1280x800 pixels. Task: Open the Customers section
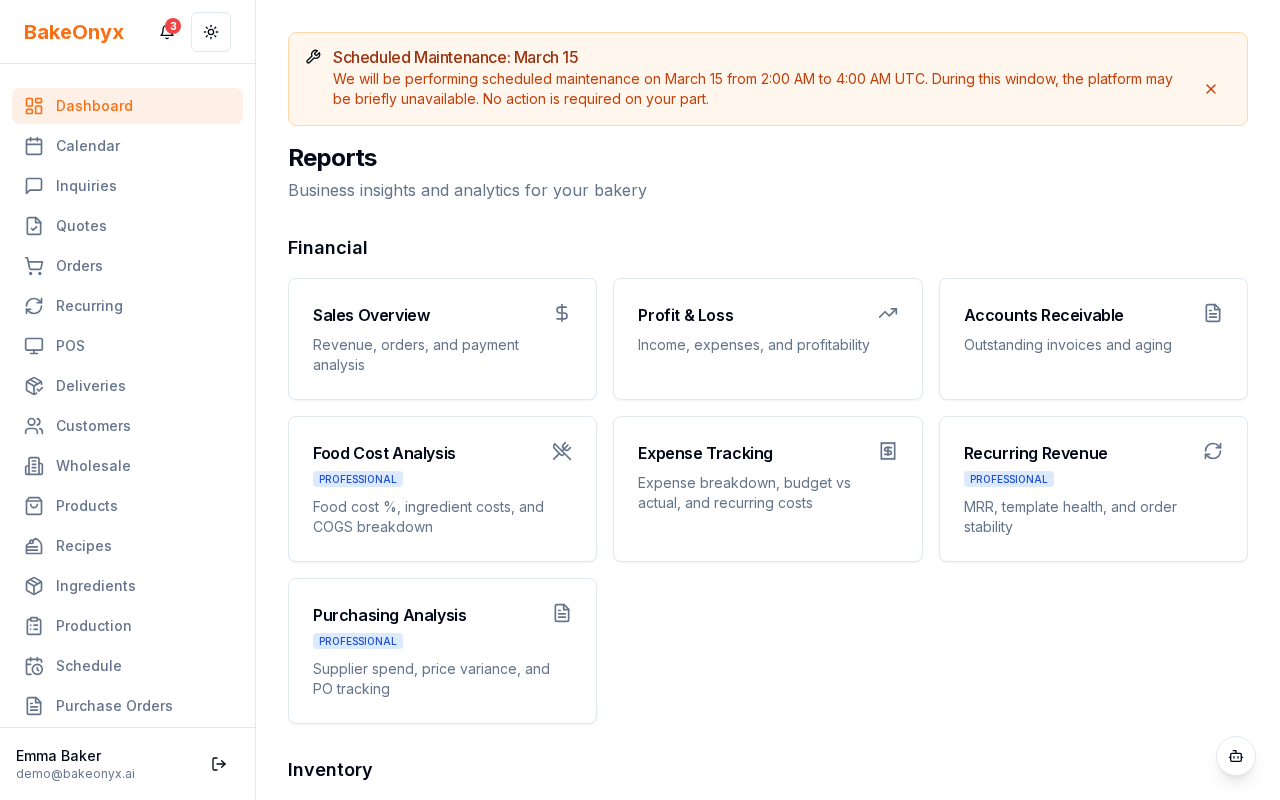click(x=93, y=426)
